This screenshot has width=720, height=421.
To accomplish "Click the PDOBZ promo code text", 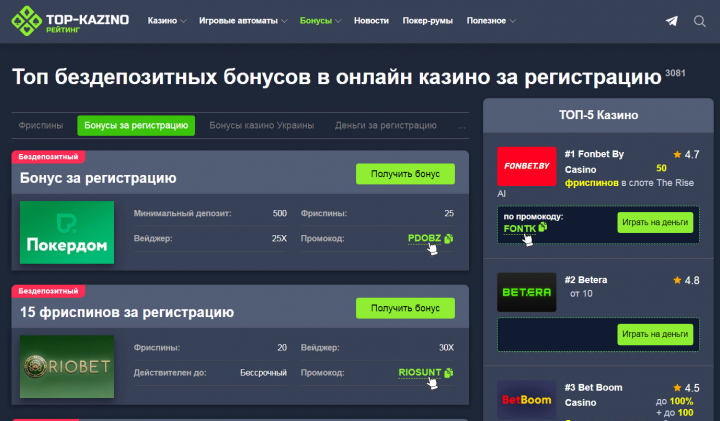I will pos(424,238).
